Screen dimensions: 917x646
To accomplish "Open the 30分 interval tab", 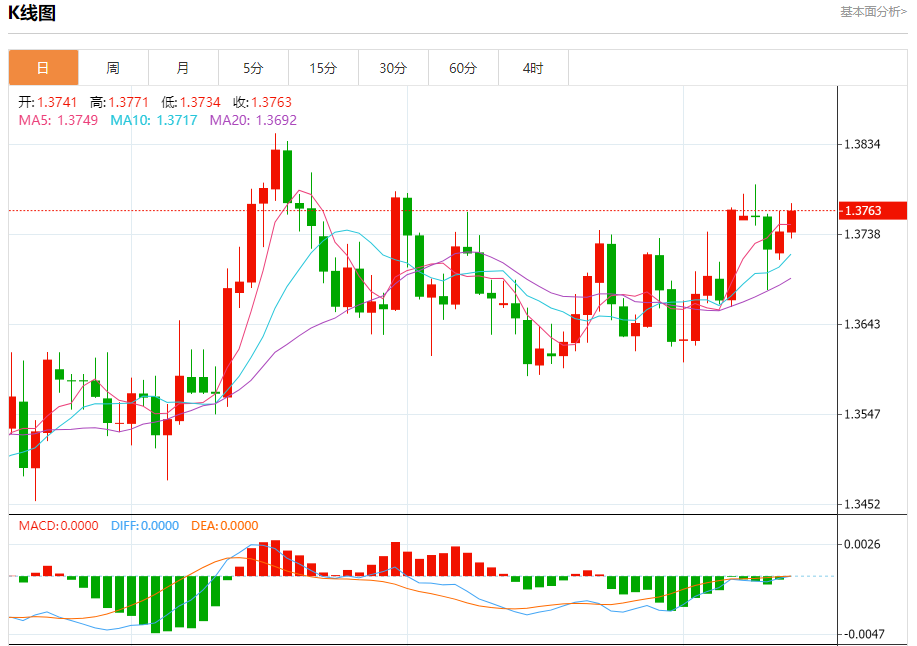I will click(394, 68).
